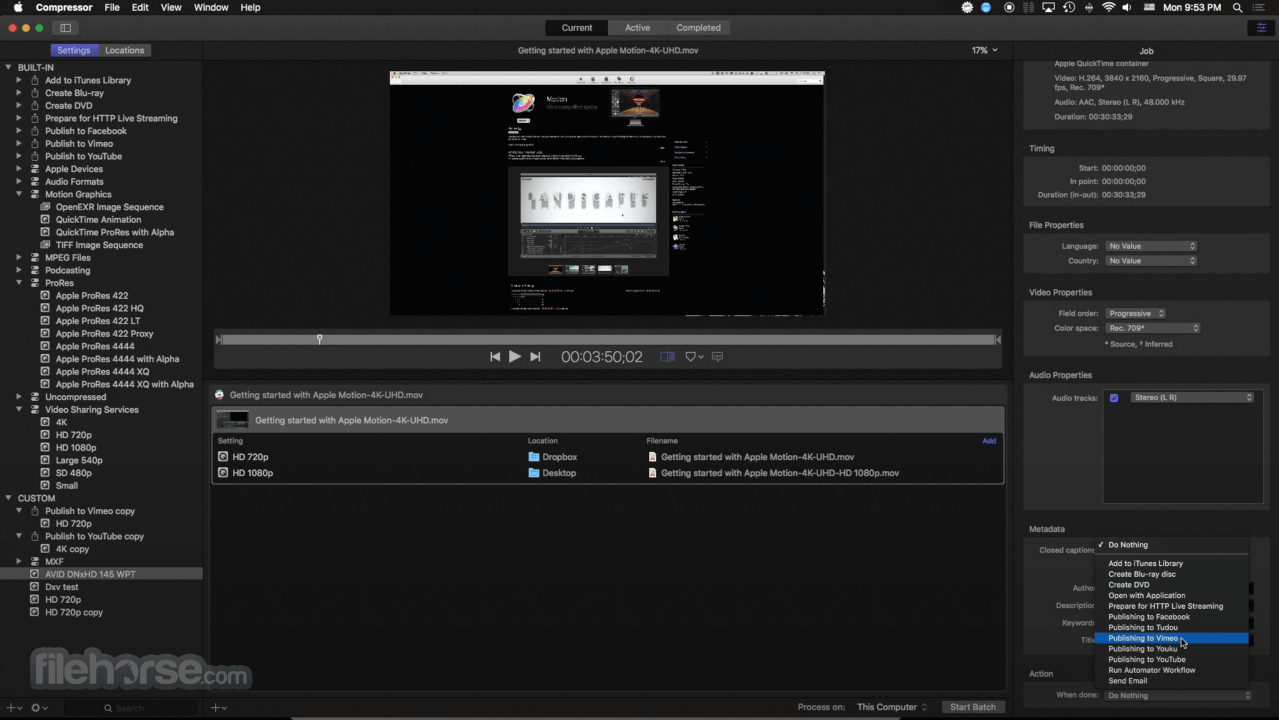Click the Apple Devices group icon
This screenshot has width=1279, height=720.
(x=35, y=169)
